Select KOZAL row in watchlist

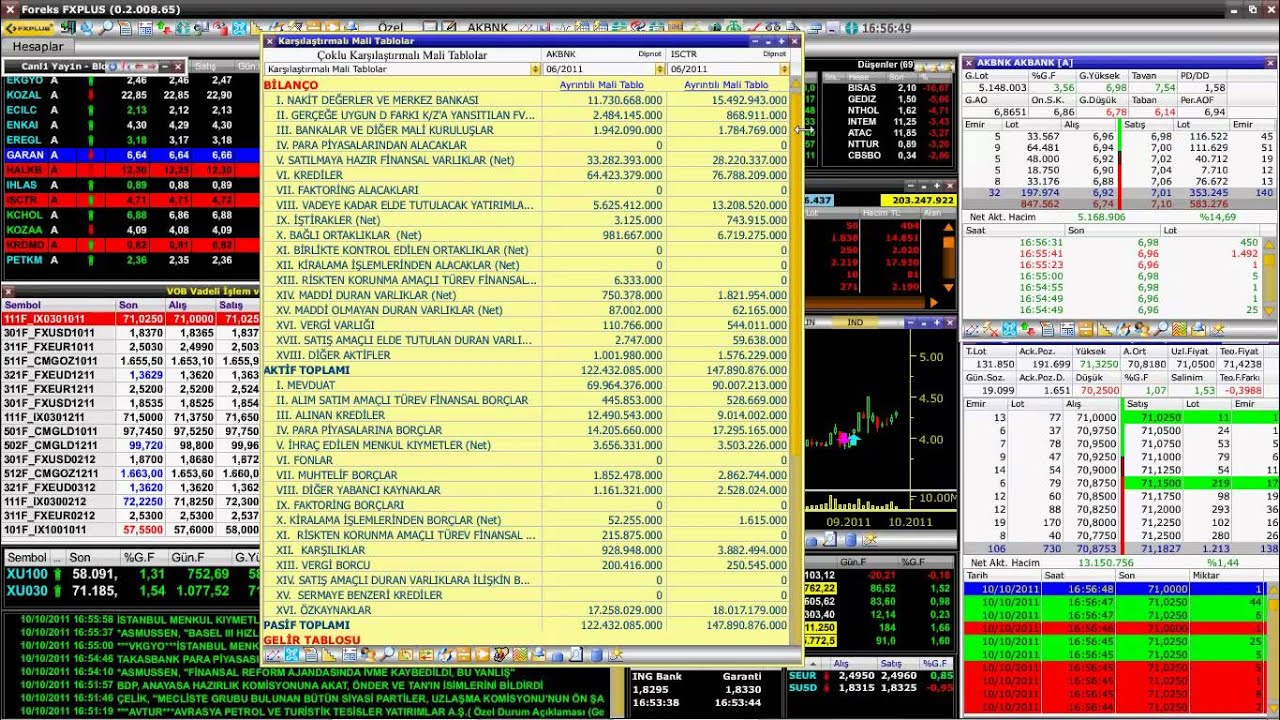(x=130, y=95)
